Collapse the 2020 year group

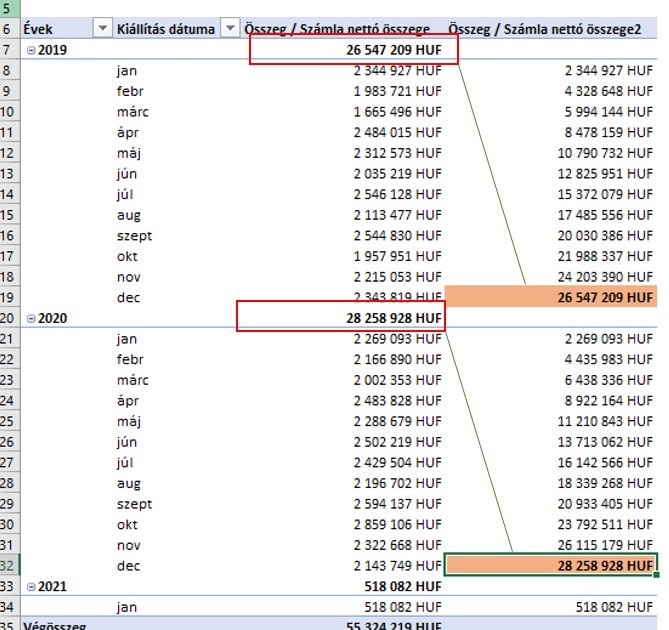coord(31,319)
